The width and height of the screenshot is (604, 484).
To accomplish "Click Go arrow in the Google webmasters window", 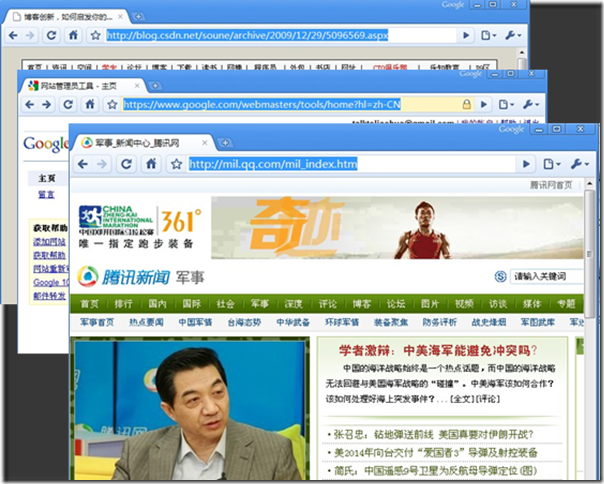I will [x=483, y=104].
